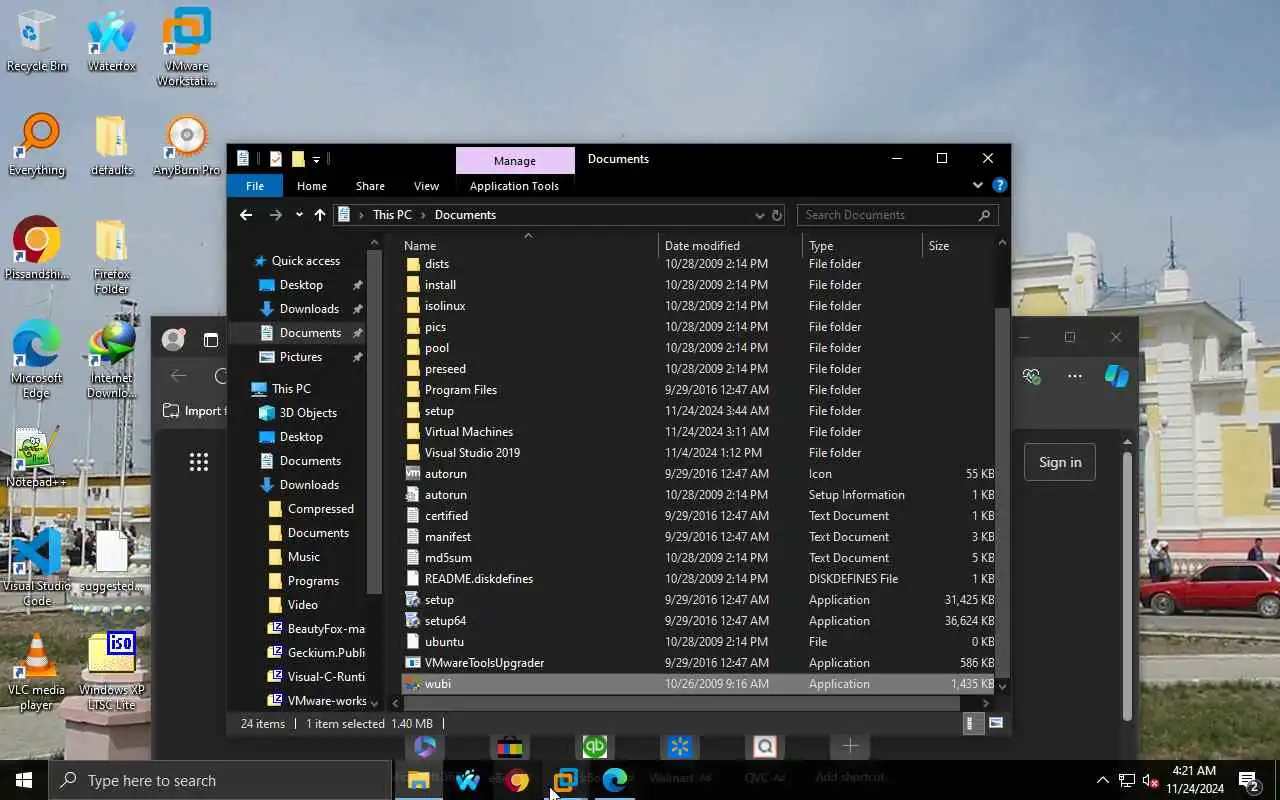Customize Quick Access Toolbar dropdown arrow
The image size is (1280, 800).
click(x=316, y=159)
